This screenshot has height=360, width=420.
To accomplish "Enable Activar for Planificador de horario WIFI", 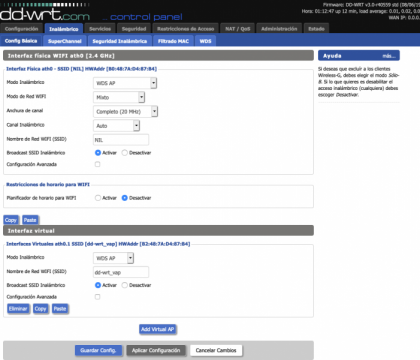I will click(98, 198).
